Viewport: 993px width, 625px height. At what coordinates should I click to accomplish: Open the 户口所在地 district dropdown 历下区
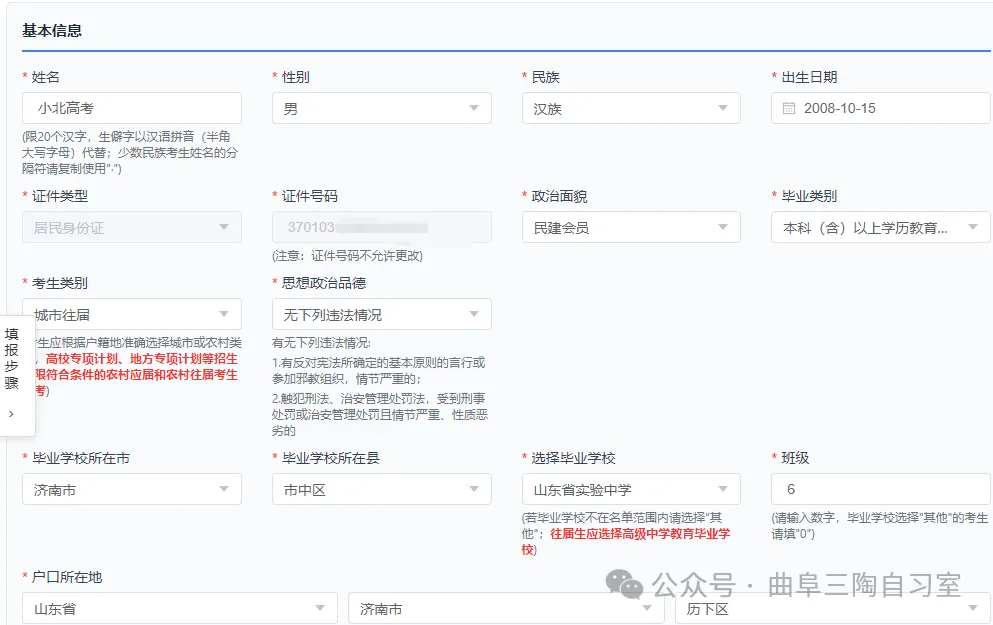[x=833, y=609]
